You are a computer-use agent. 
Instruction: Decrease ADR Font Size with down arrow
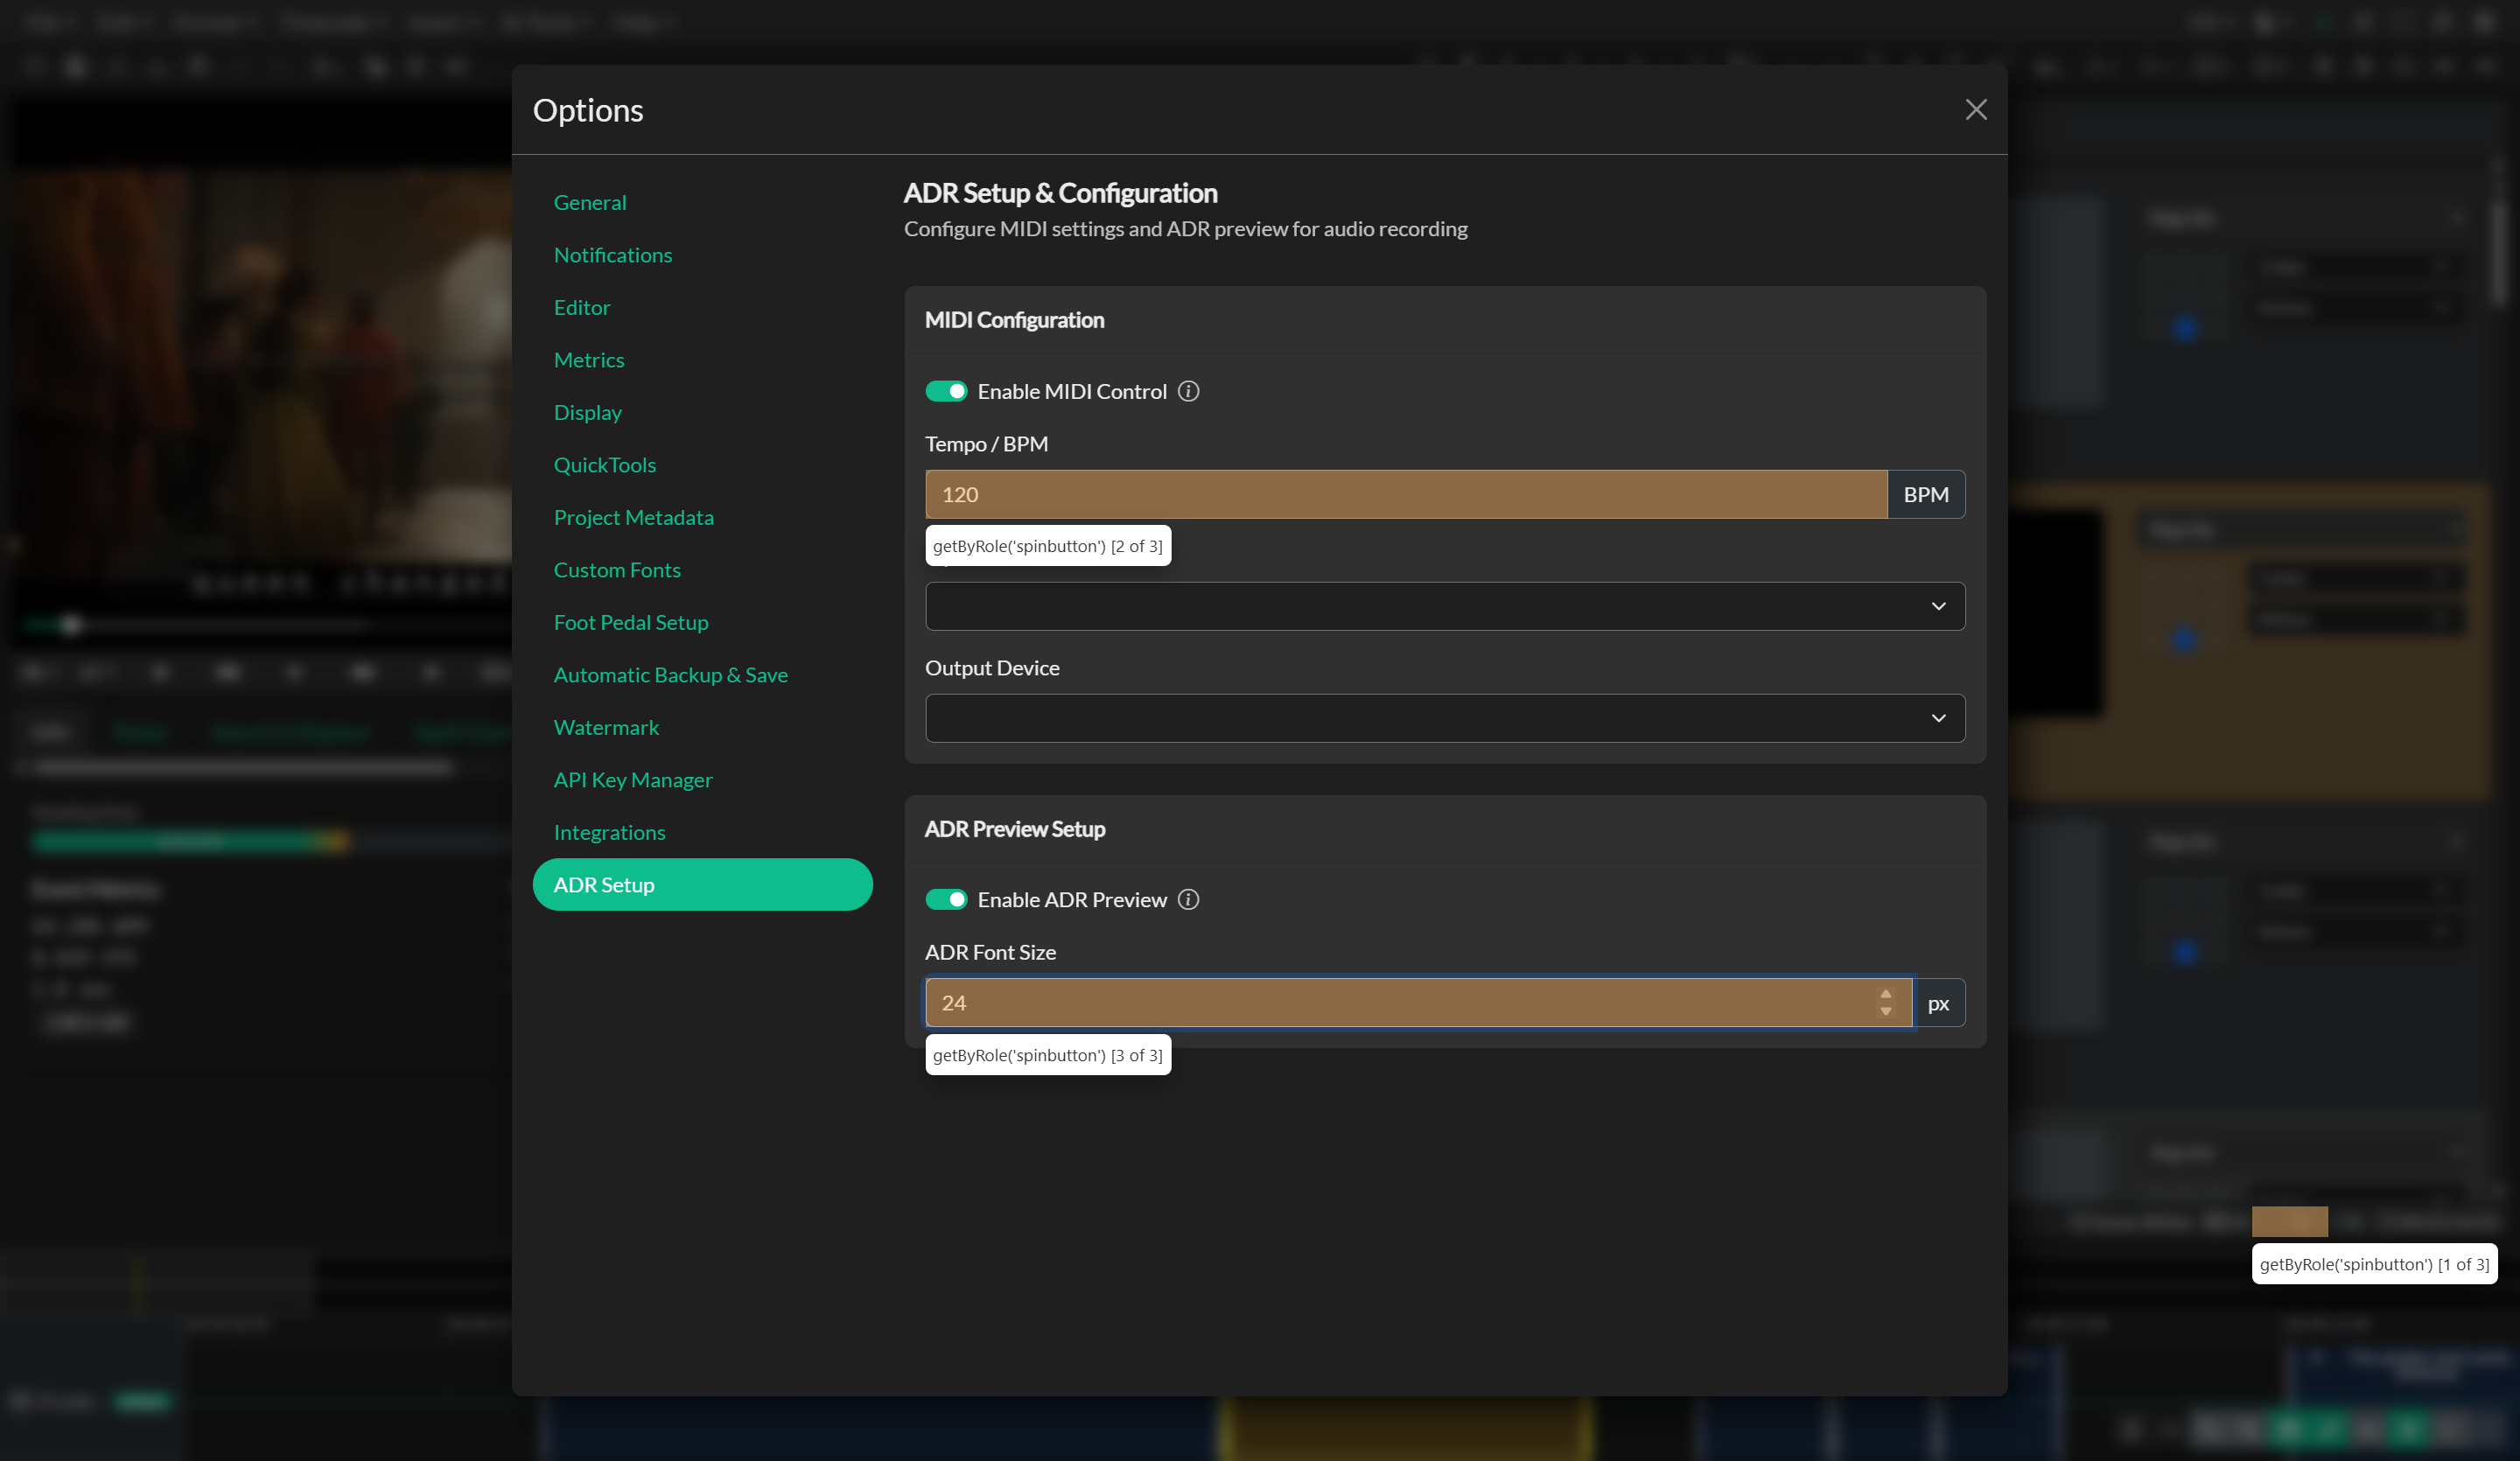tap(1885, 1011)
